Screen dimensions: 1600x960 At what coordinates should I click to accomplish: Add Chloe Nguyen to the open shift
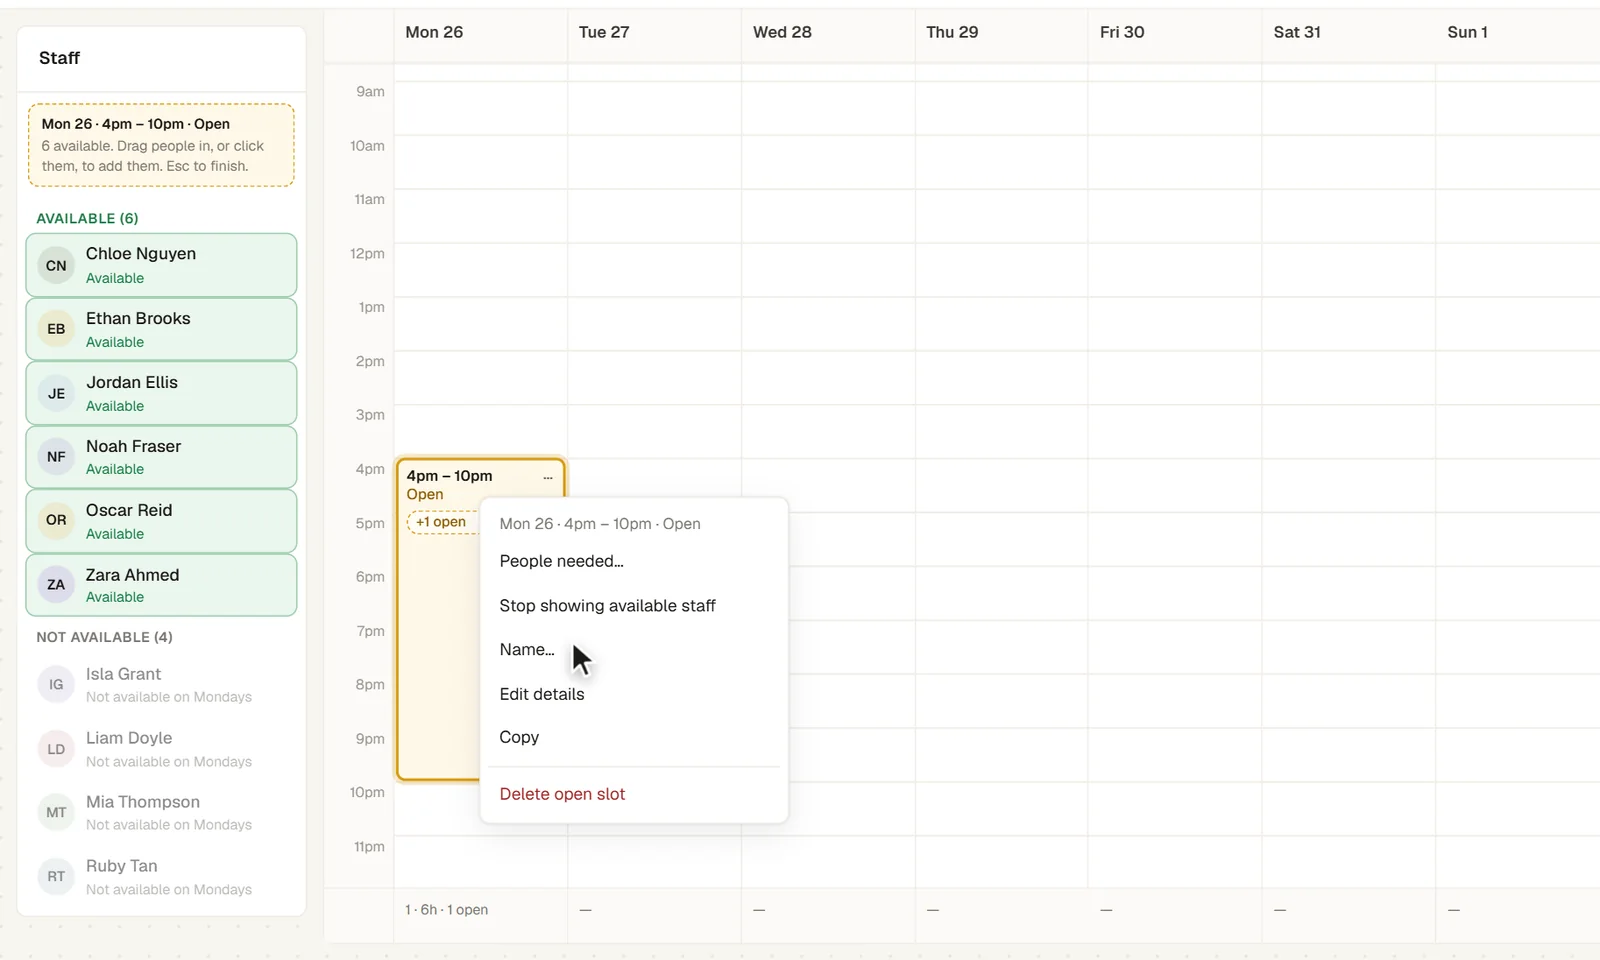(161, 265)
